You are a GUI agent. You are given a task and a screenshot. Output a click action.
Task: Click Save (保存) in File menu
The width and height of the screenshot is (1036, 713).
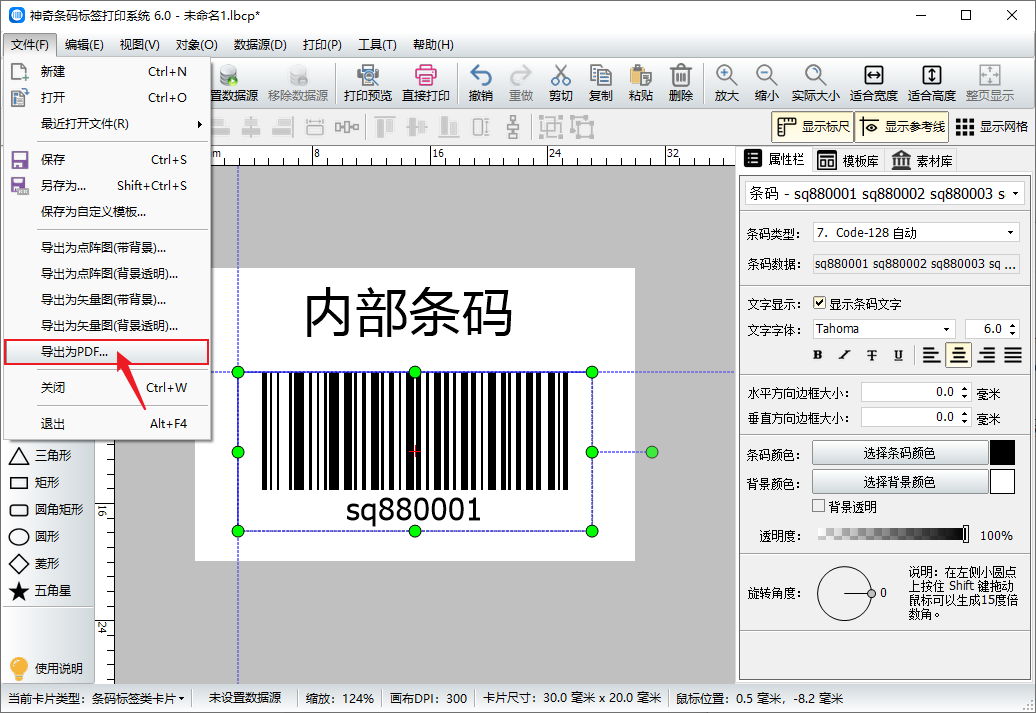click(107, 159)
